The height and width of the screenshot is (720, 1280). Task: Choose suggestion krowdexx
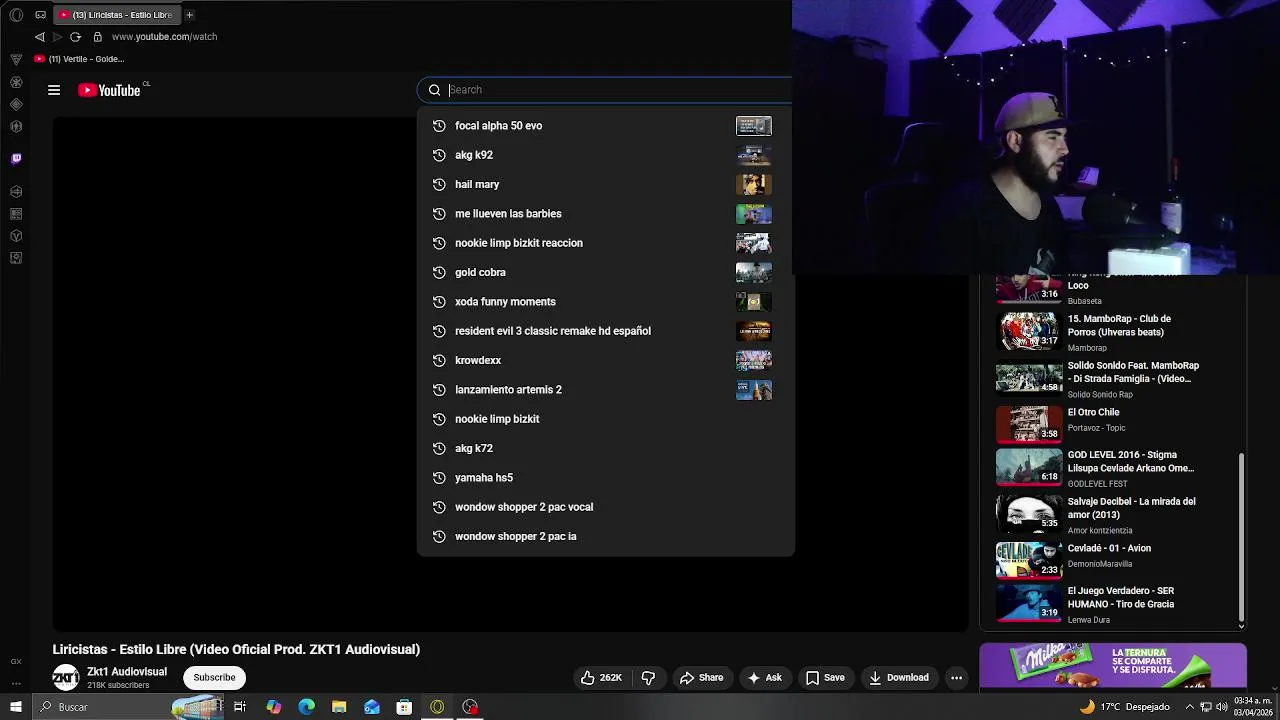pyautogui.click(x=605, y=360)
